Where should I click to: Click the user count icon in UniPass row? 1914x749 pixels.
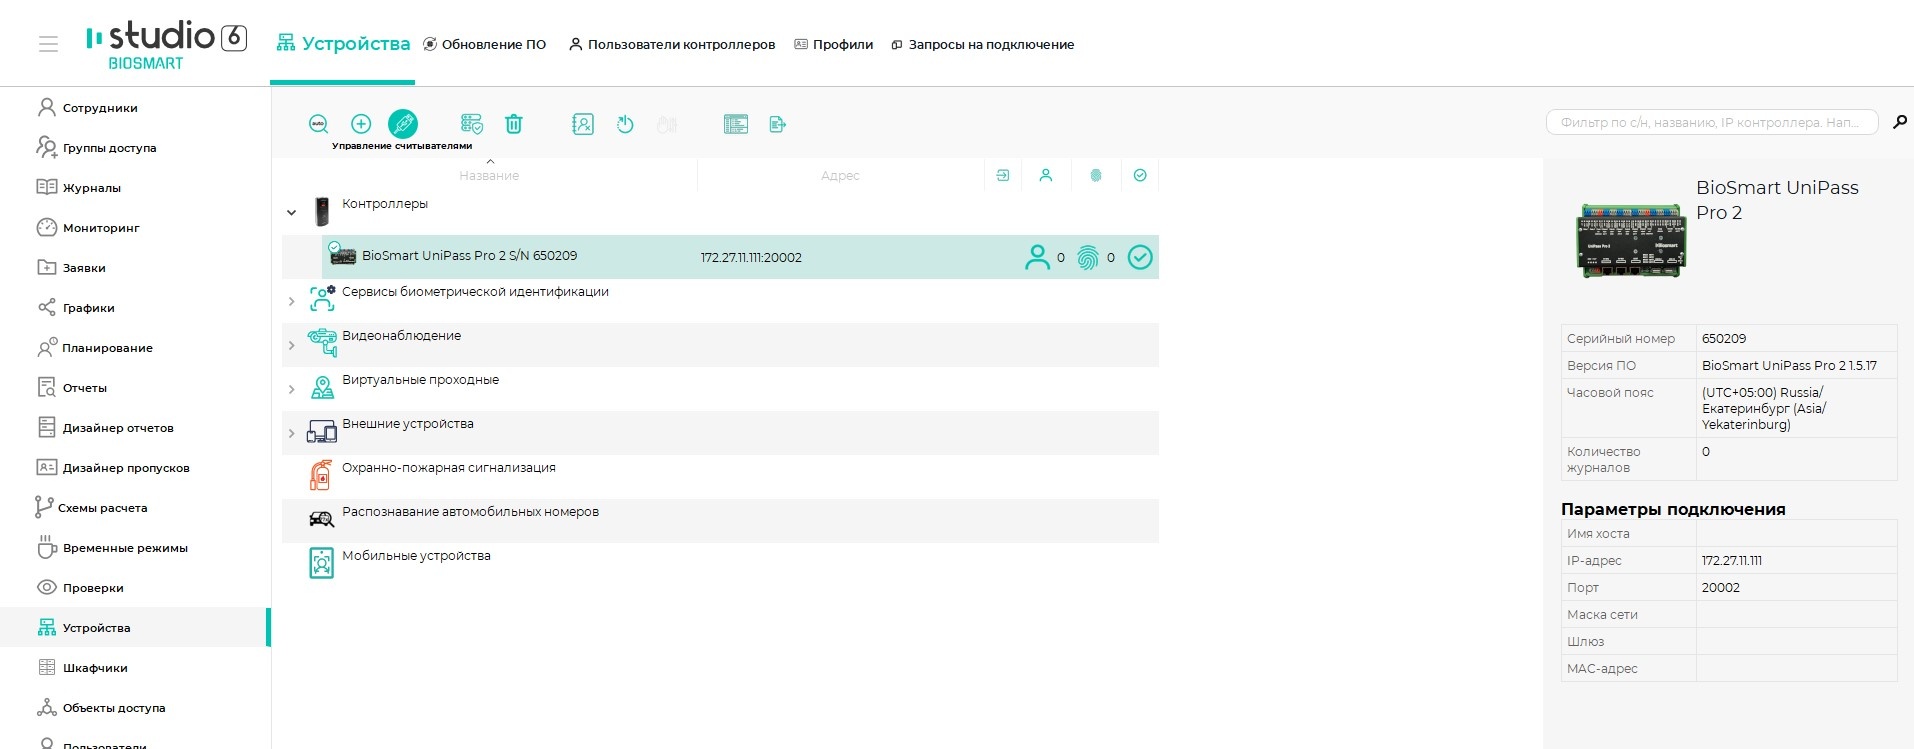[1038, 257]
